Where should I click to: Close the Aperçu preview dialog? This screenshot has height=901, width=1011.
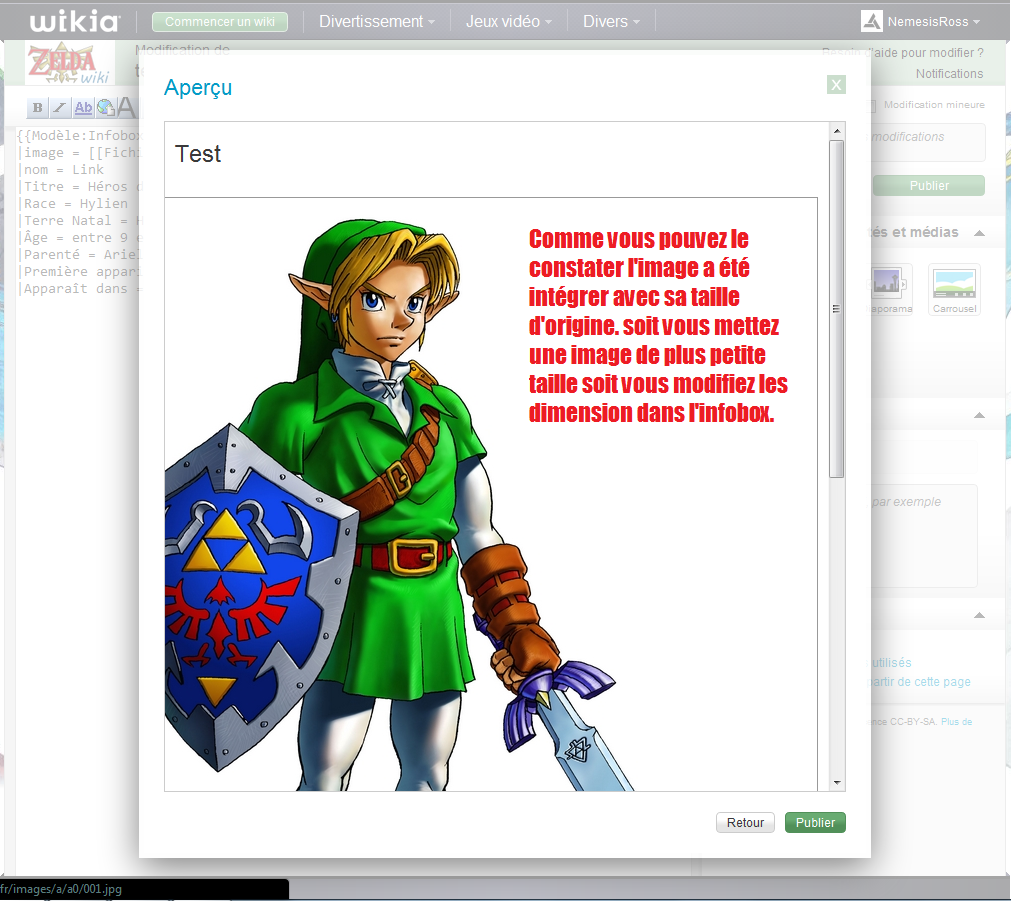coord(837,85)
